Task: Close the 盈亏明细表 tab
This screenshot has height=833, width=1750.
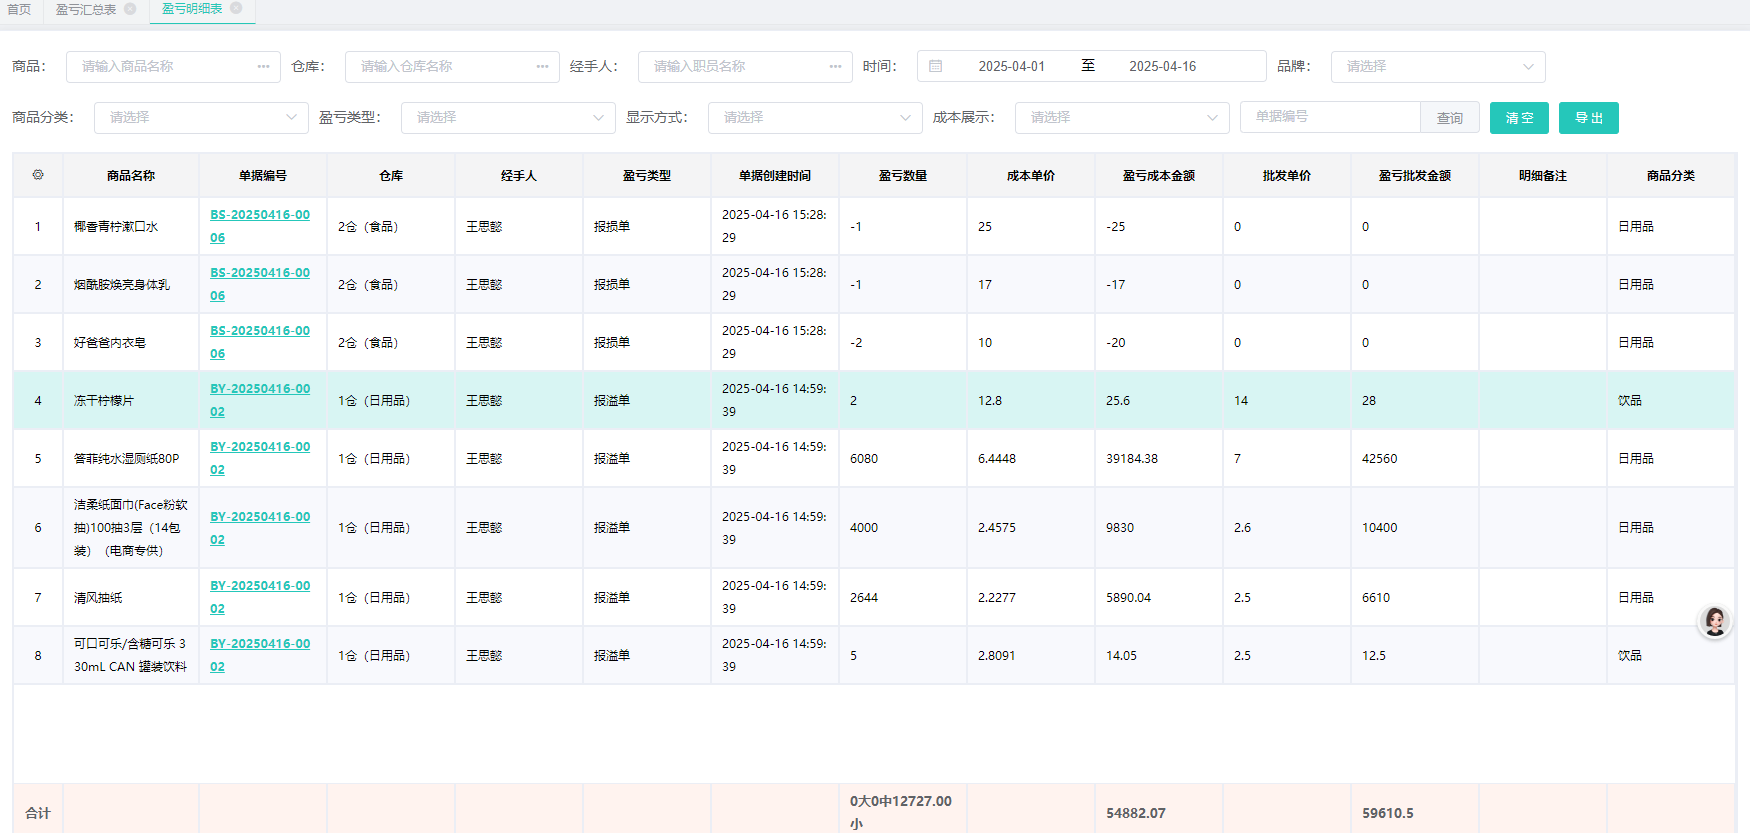Action: [236, 8]
